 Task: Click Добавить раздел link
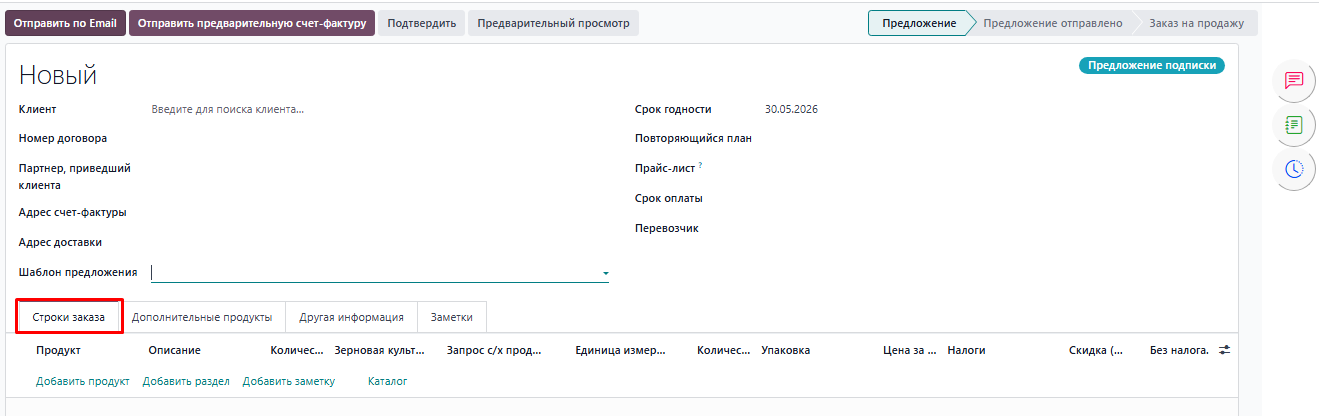click(186, 381)
